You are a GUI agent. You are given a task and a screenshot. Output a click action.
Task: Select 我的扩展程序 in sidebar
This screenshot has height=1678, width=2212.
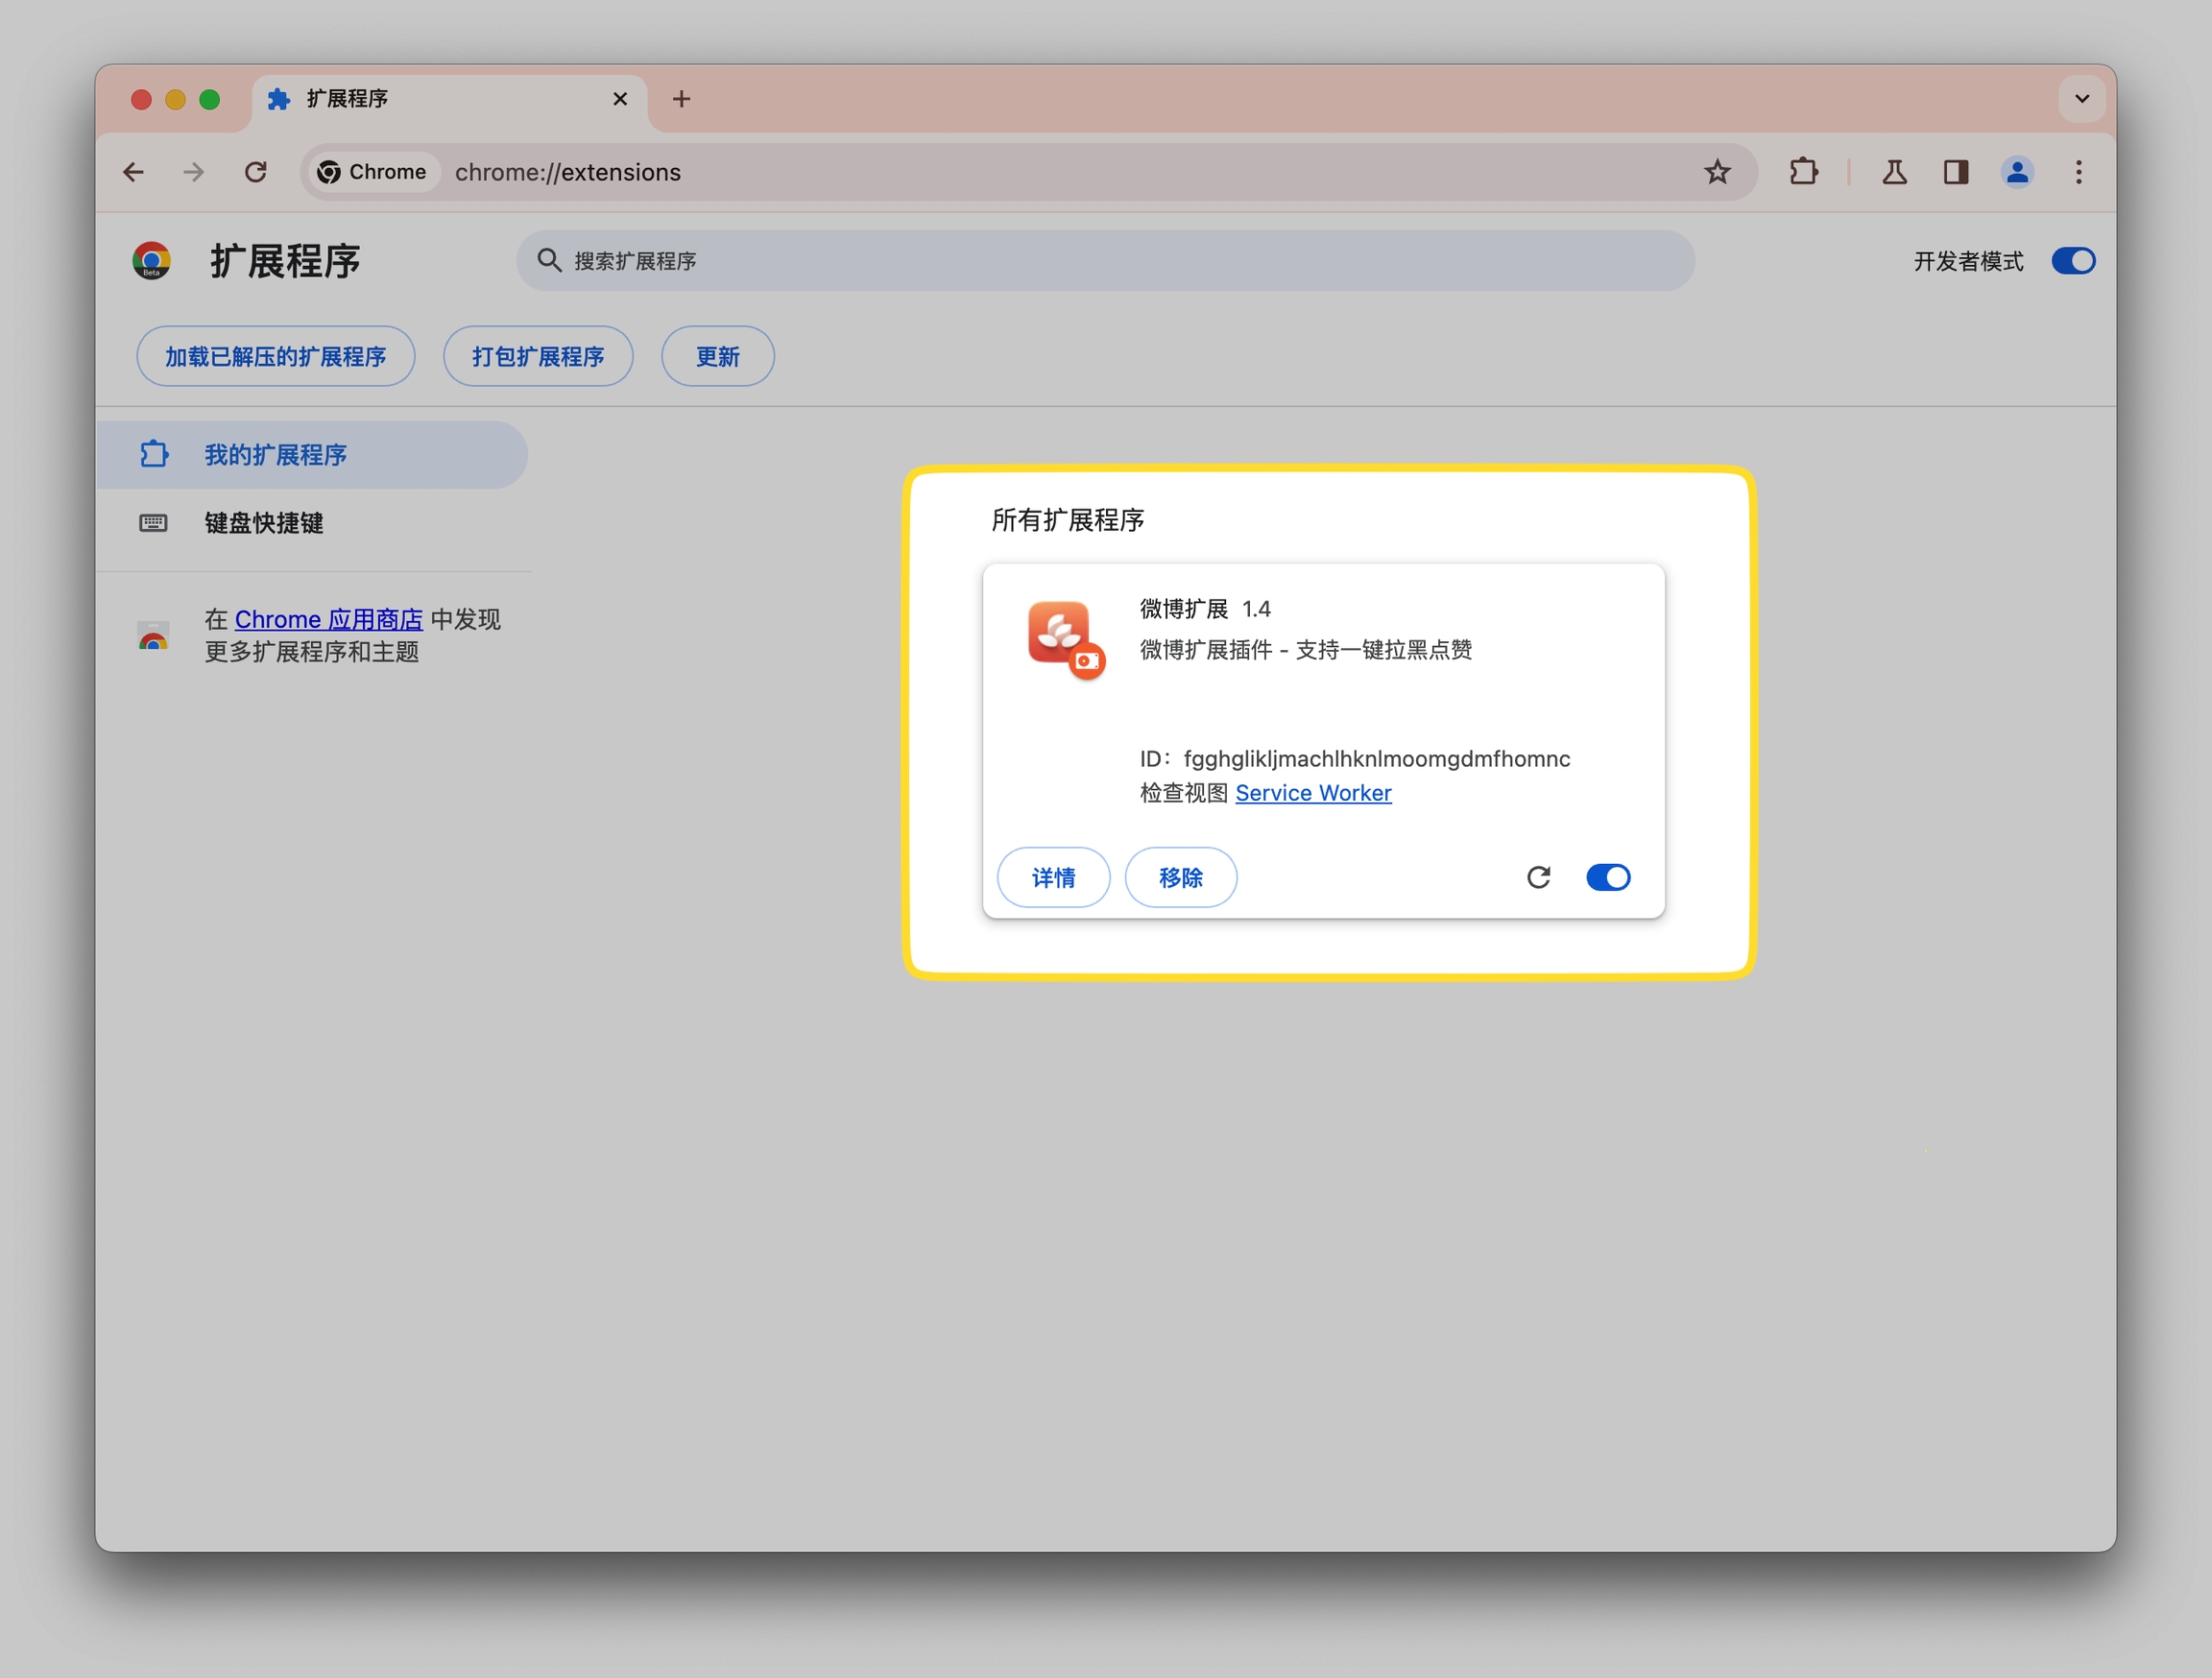[275, 455]
